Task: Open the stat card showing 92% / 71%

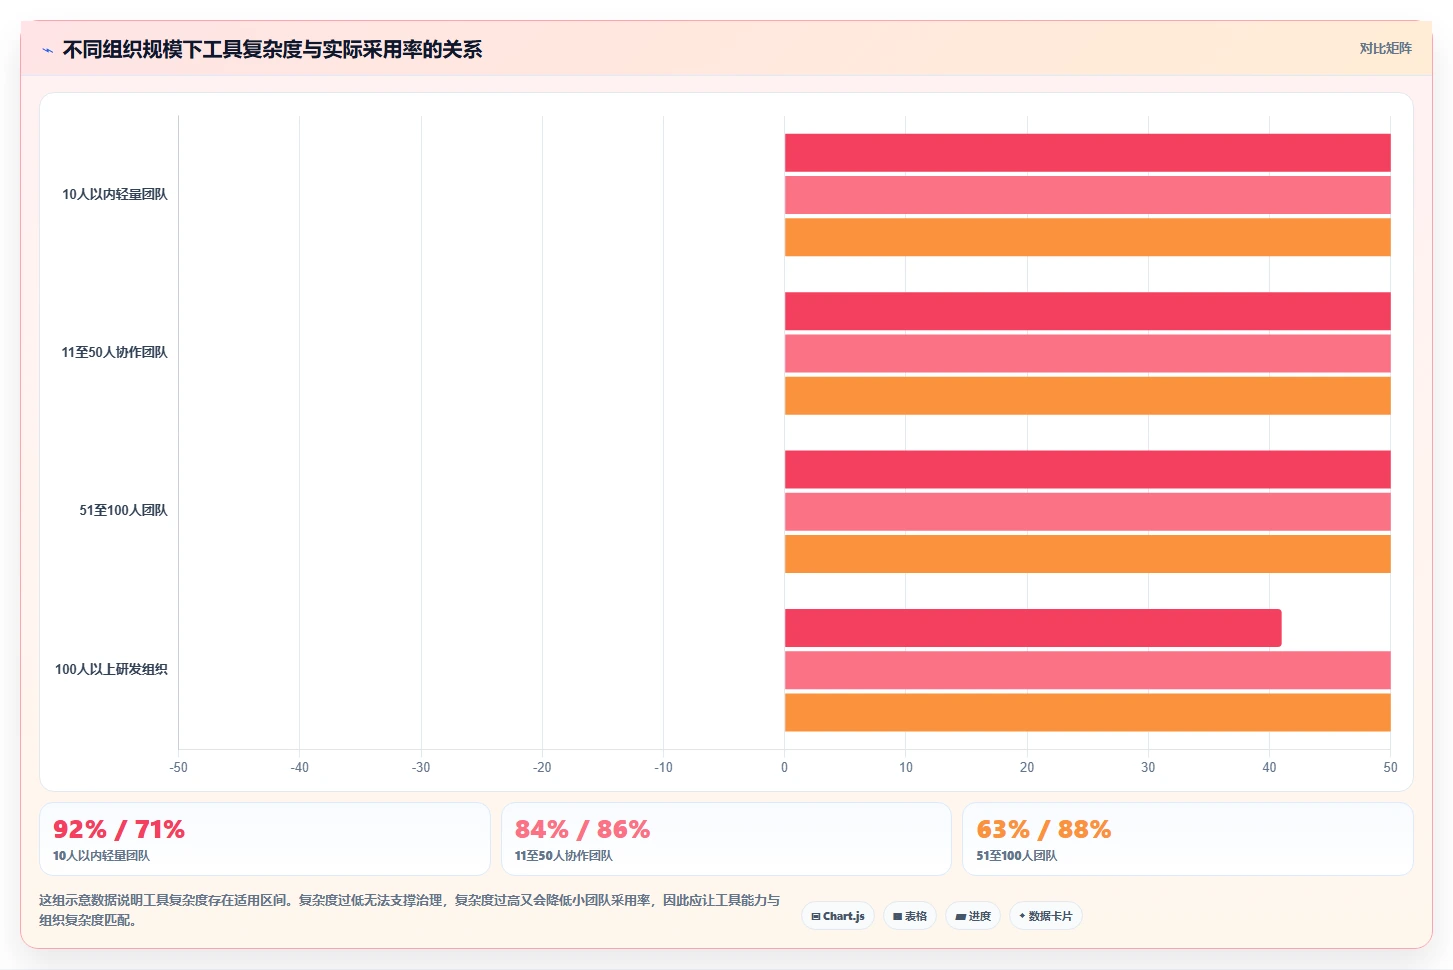Action: coord(265,839)
